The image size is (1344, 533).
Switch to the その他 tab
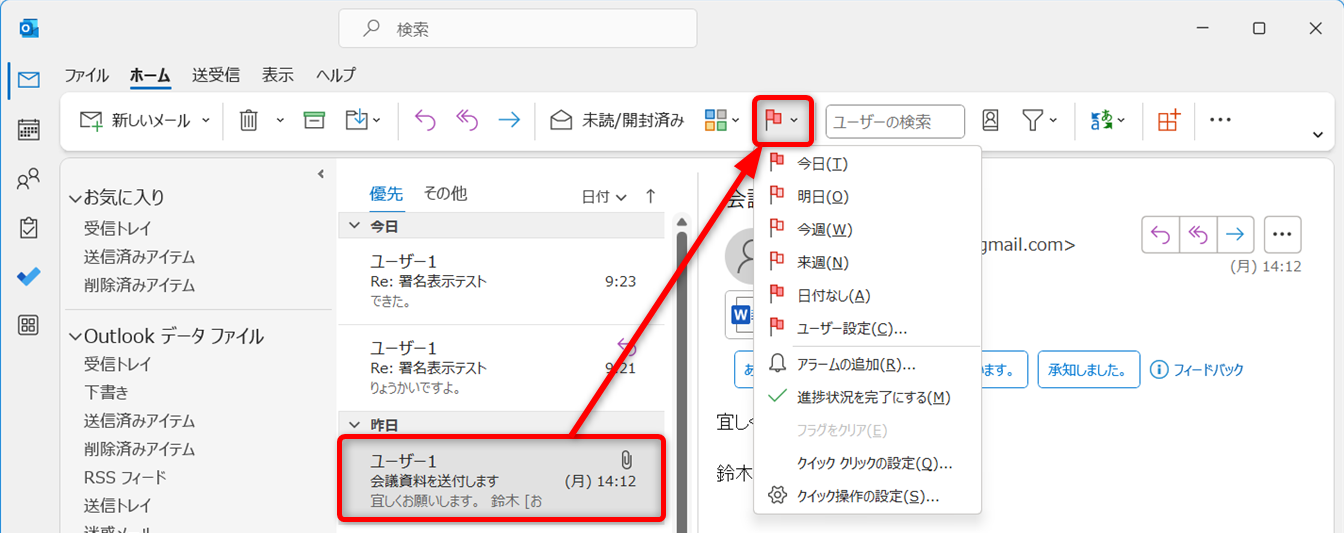pyautogui.click(x=445, y=194)
